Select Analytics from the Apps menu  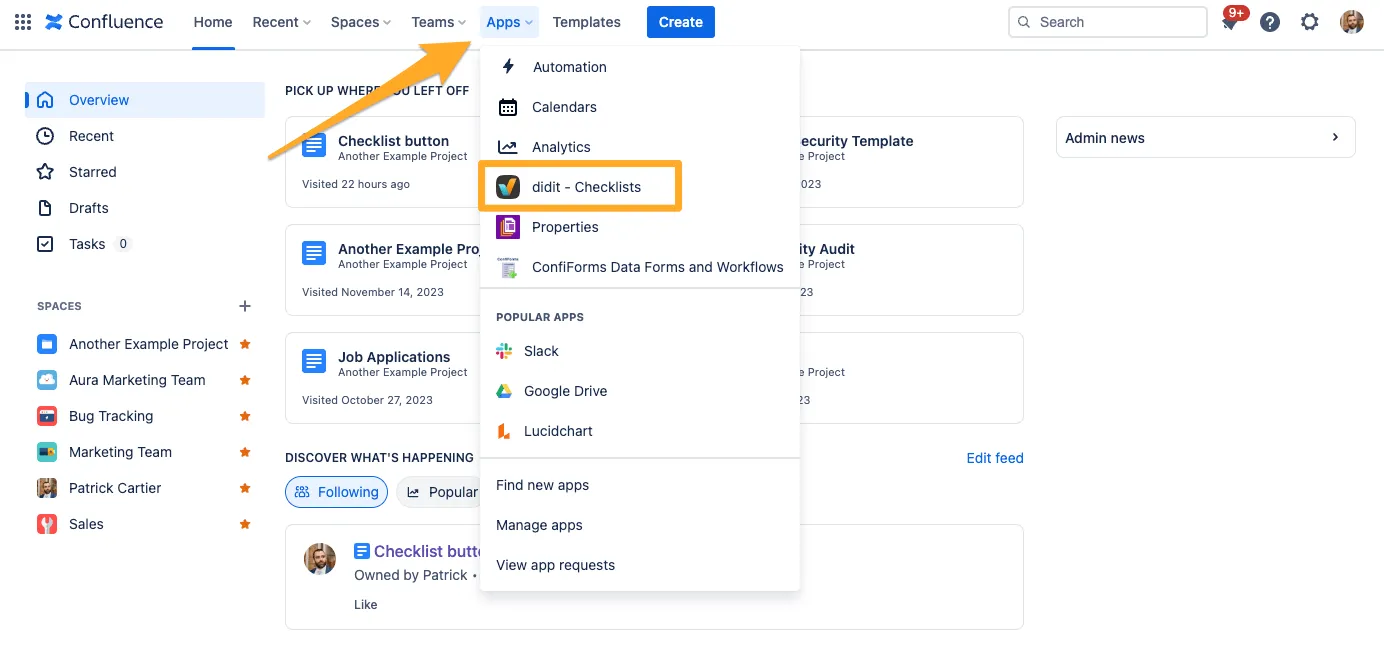(640, 147)
